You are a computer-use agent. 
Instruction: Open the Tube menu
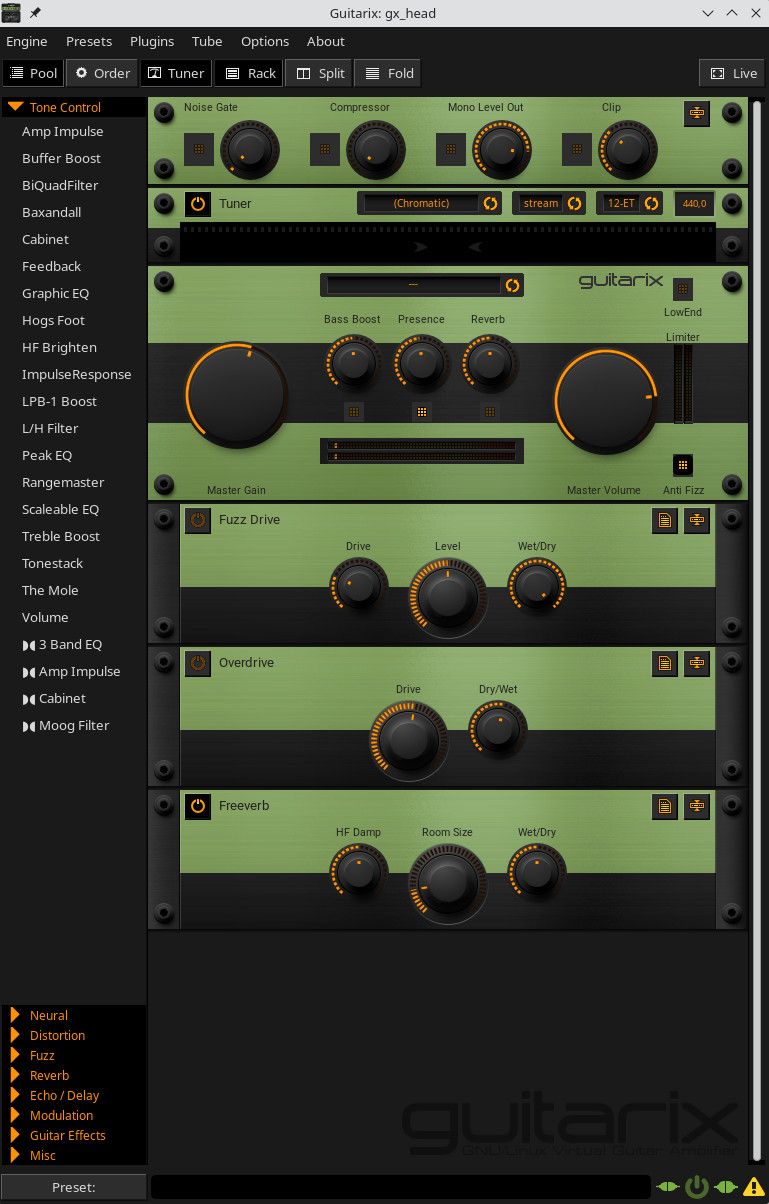pos(207,41)
